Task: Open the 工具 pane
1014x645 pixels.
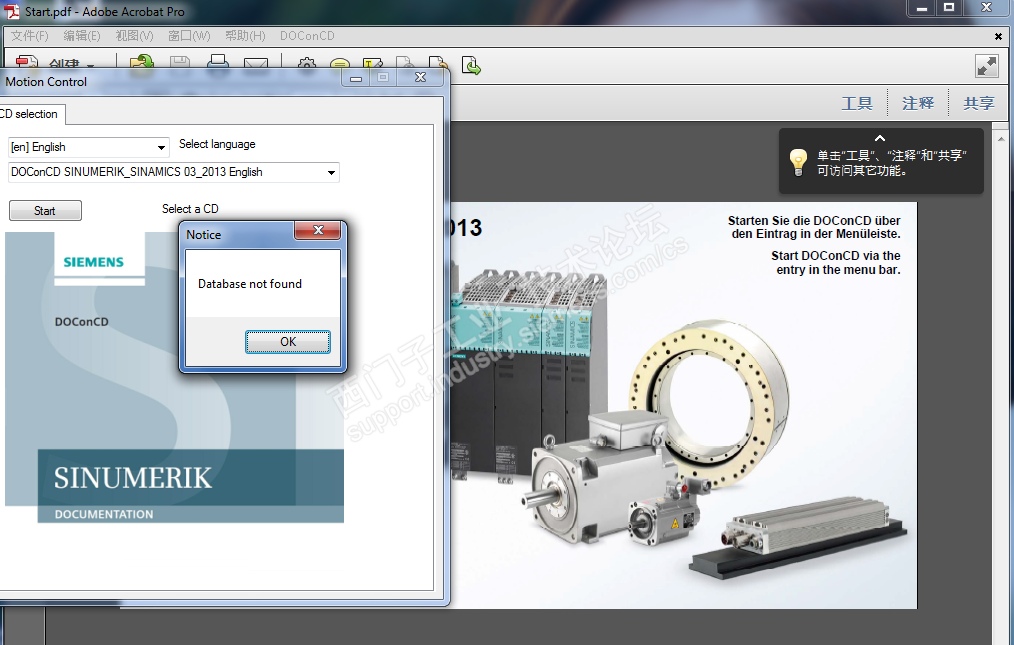Action: pos(857,103)
